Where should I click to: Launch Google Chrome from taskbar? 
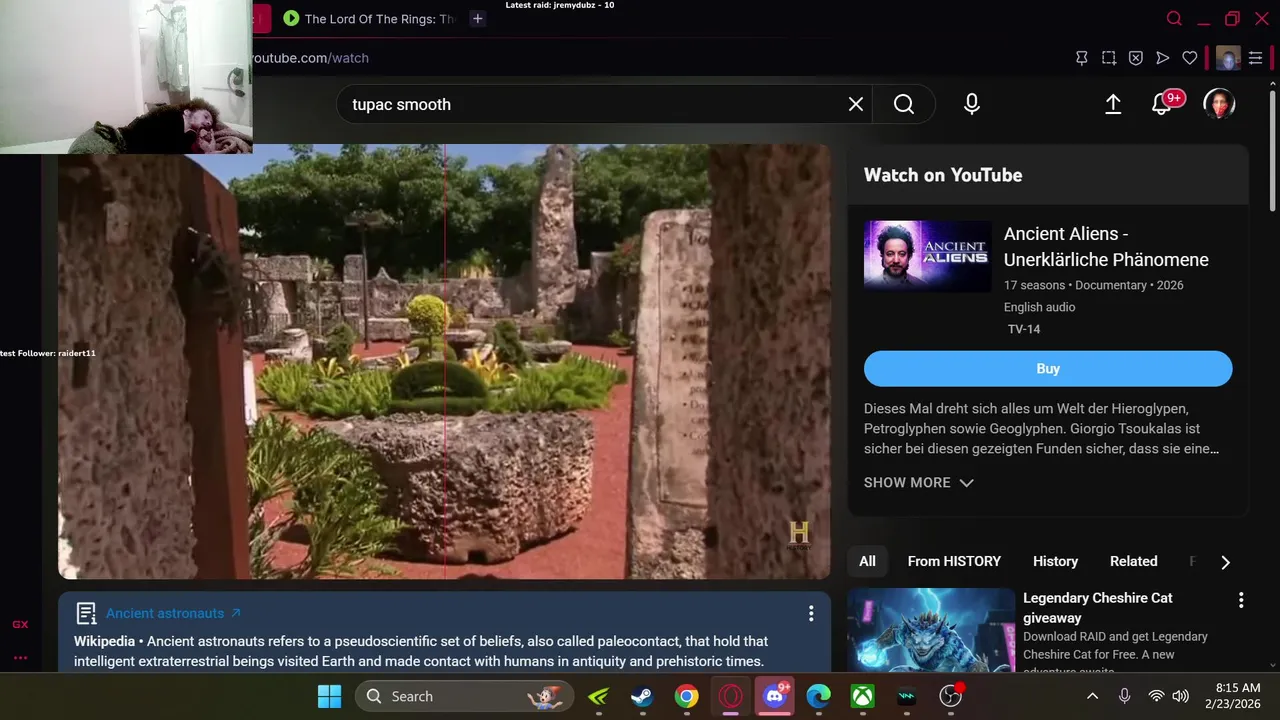coord(686,696)
